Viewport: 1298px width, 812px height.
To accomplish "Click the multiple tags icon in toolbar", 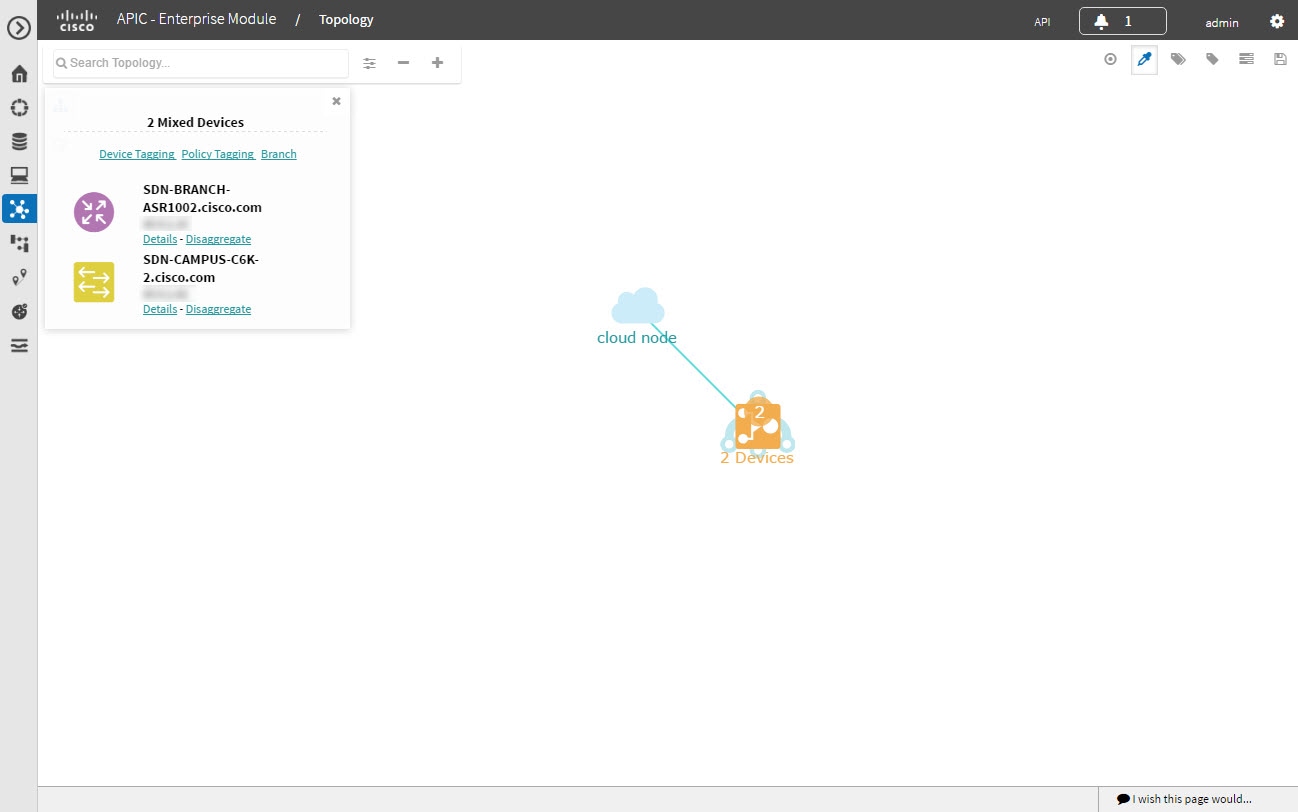I will [1178, 59].
